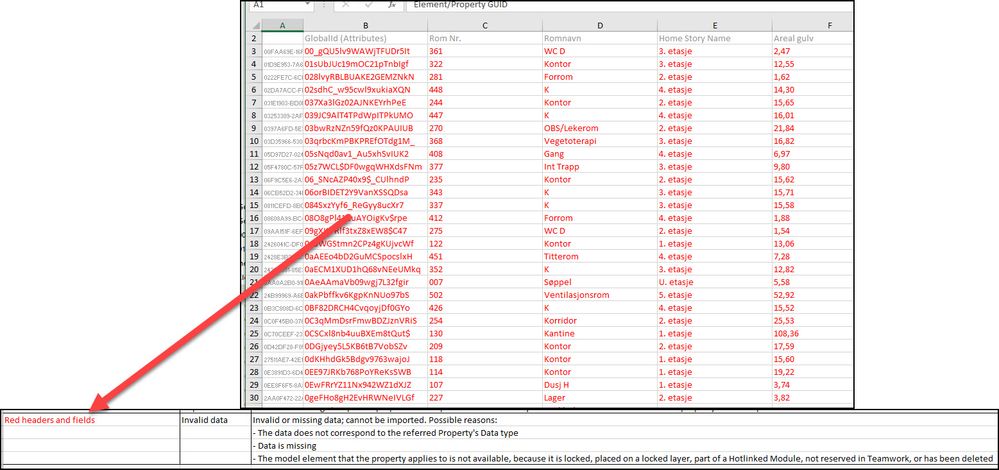Open the Name Box dropdown arrow
This screenshot has width=999, height=470.
308,4
